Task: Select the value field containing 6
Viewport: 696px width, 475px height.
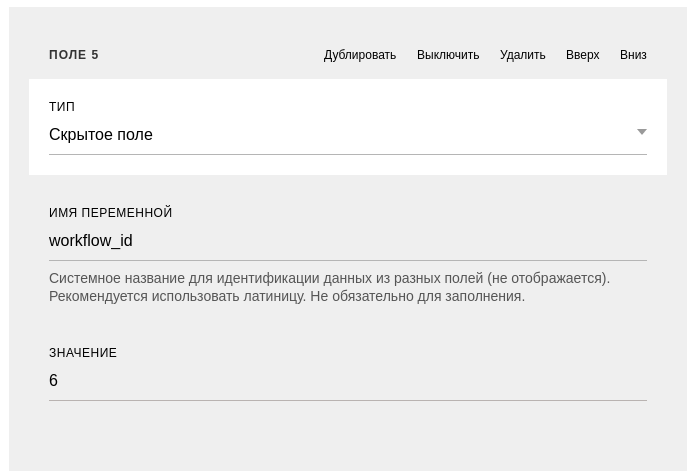Action: [x=348, y=380]
